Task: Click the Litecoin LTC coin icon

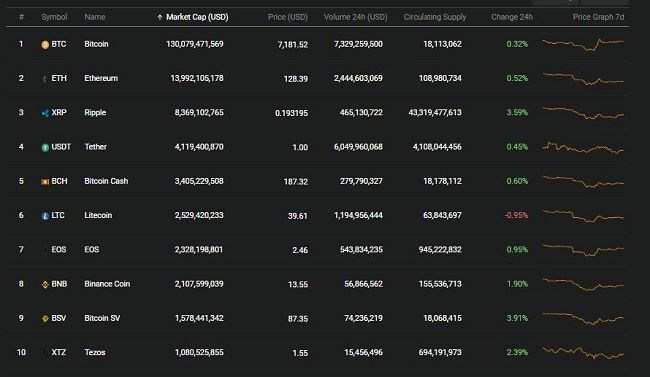Action: (45, 216)
